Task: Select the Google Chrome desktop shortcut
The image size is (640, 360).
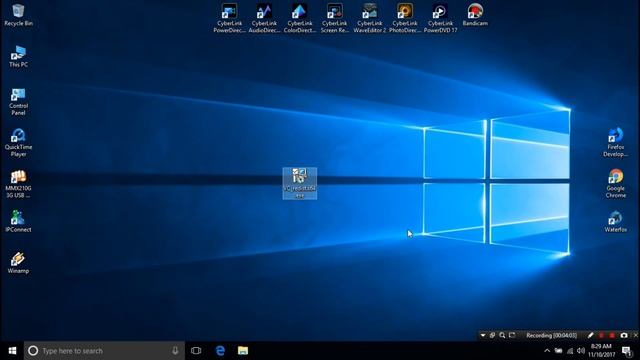Action: click(x=616, y=184)
